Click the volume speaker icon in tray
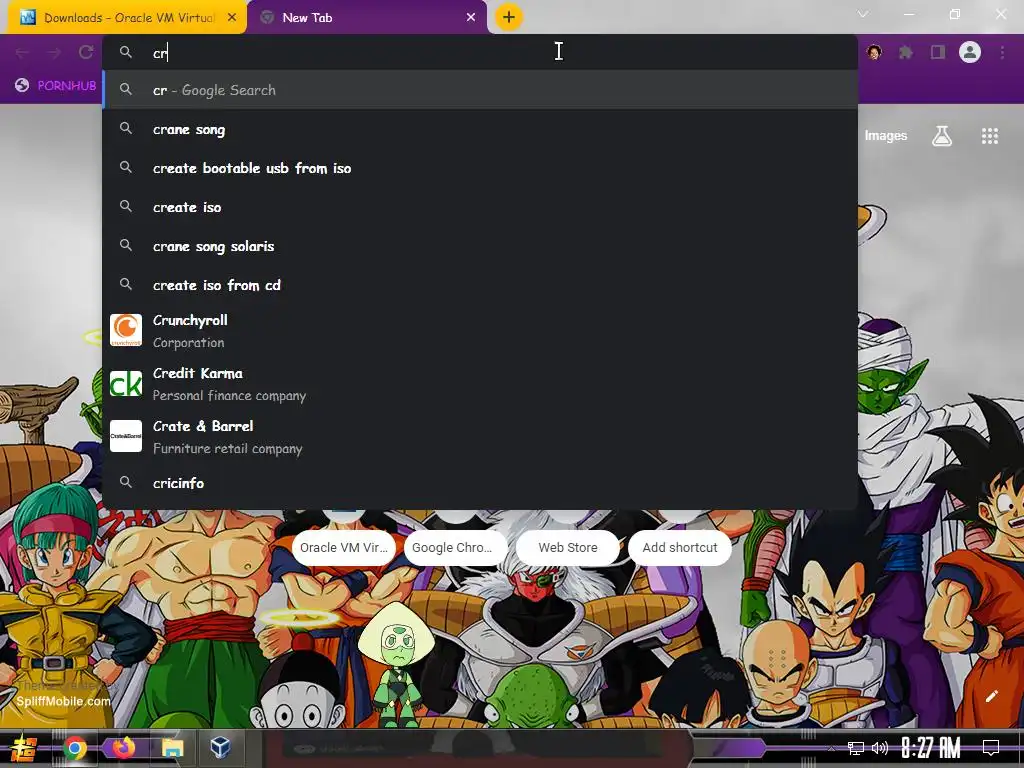This screenshot has height=768, width=1024. (880, 748)
